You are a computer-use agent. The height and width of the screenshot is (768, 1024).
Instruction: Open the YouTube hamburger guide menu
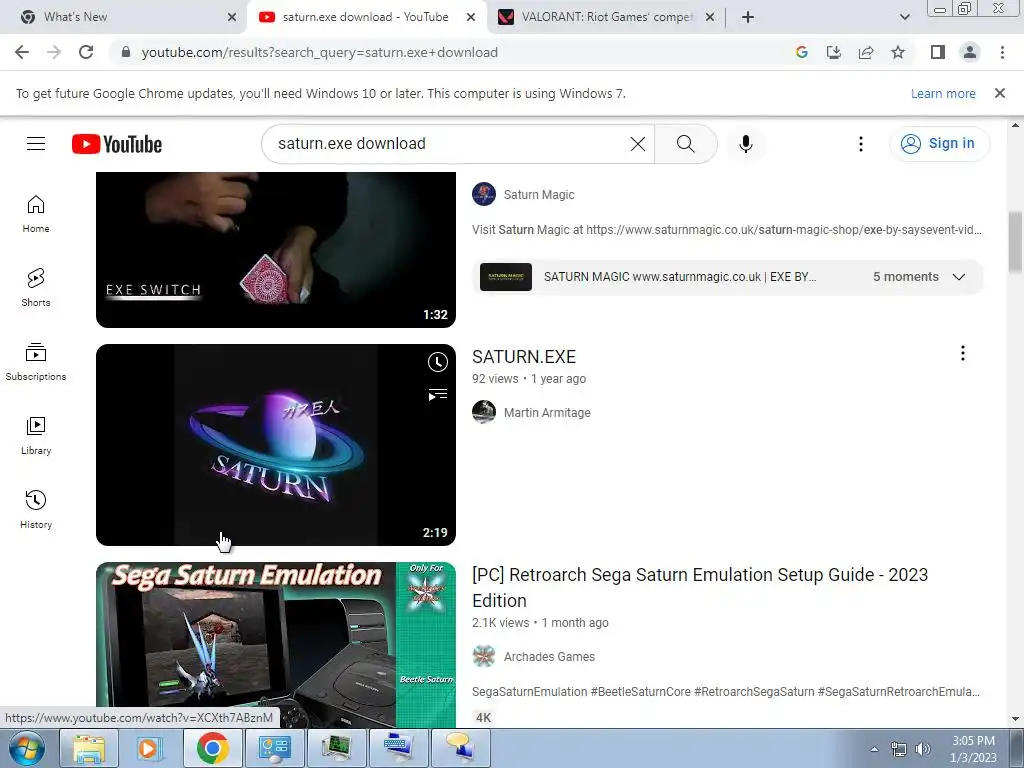point(36,144)
